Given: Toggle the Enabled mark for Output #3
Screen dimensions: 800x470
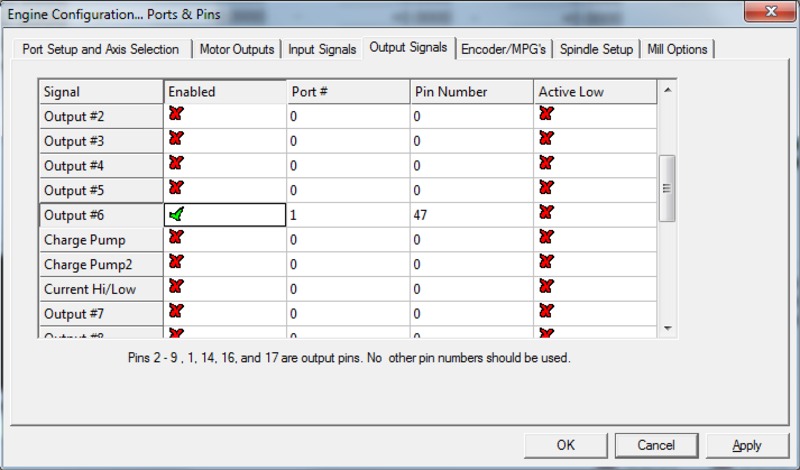Looking at the screenshot, I should tap(176, 140).
